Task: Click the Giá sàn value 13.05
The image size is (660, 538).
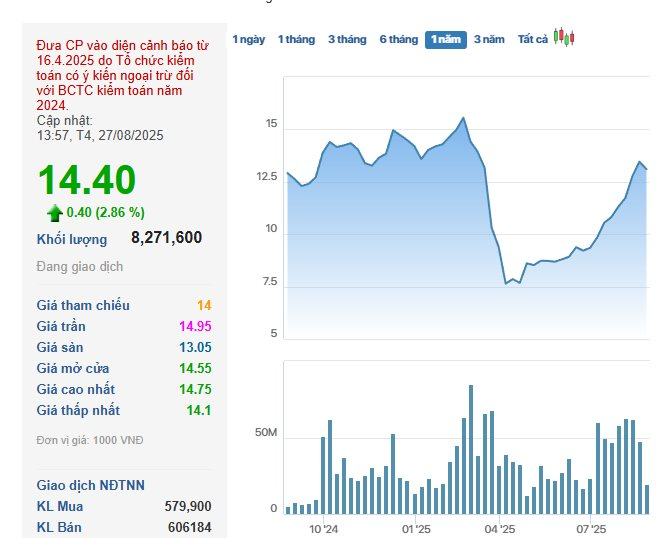Action: [194, 347]
